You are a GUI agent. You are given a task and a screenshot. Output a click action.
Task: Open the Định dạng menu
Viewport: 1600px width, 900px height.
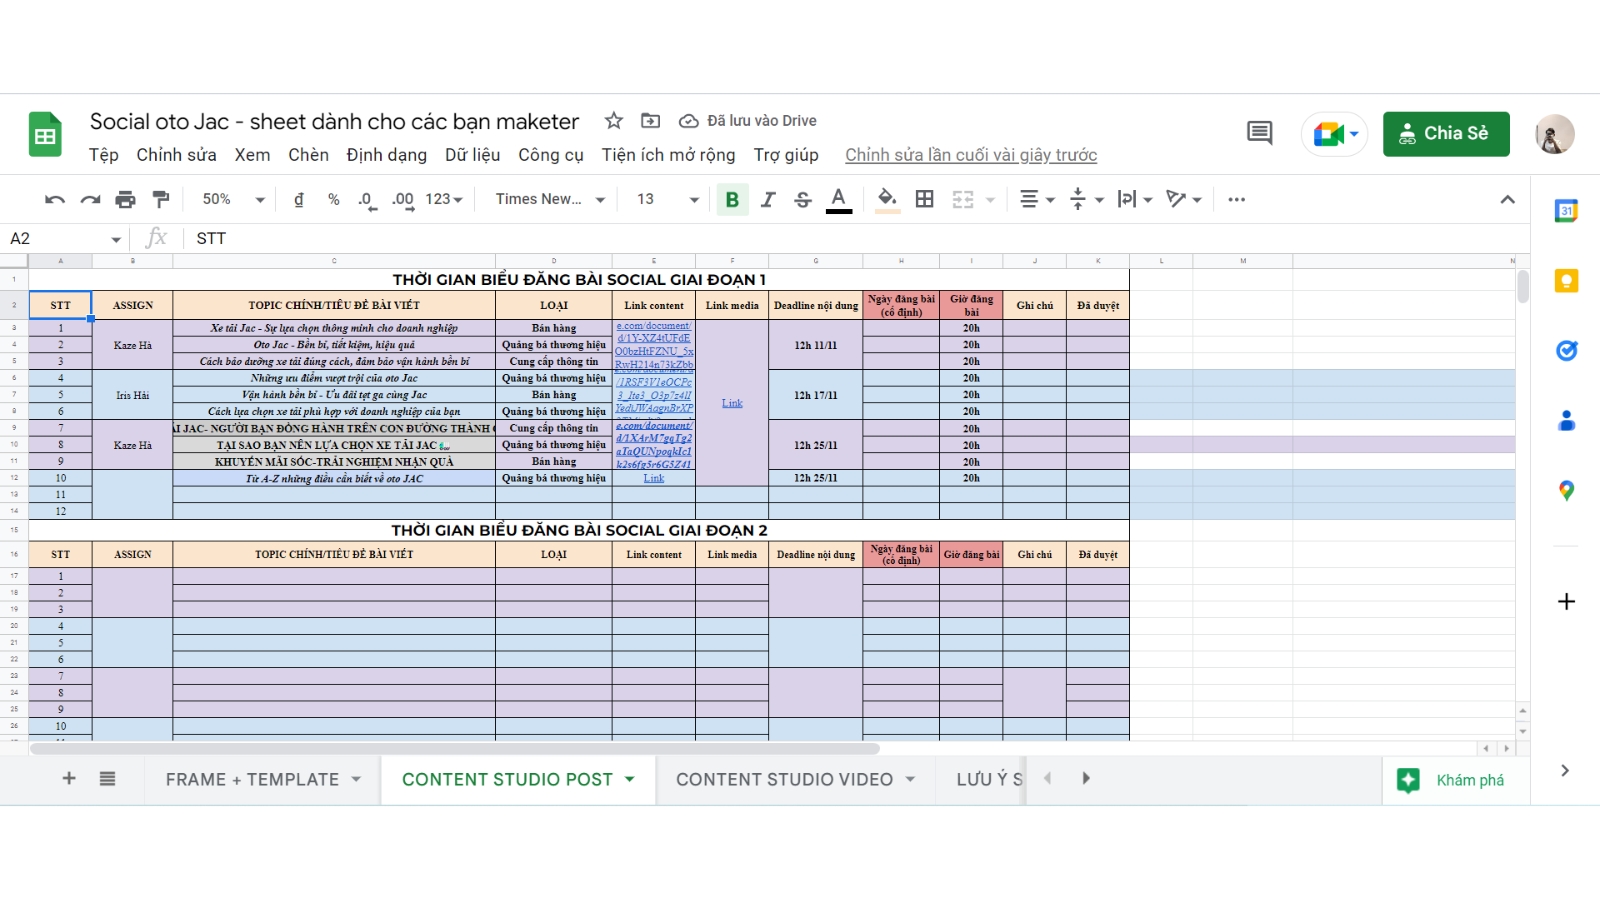tap(386, 155)
